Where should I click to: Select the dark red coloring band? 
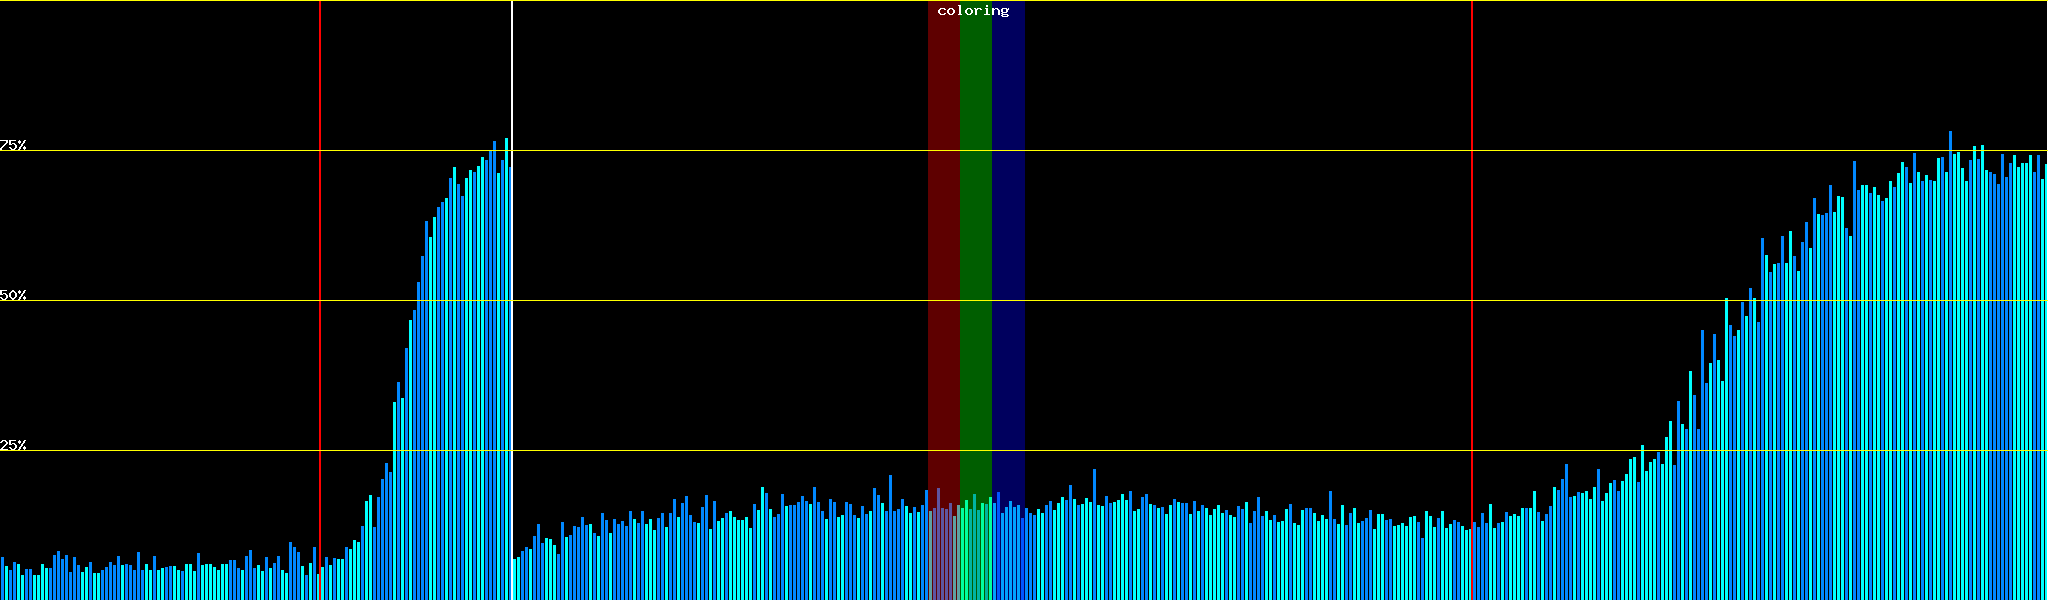pyautogui.click(x=943, y=250)
